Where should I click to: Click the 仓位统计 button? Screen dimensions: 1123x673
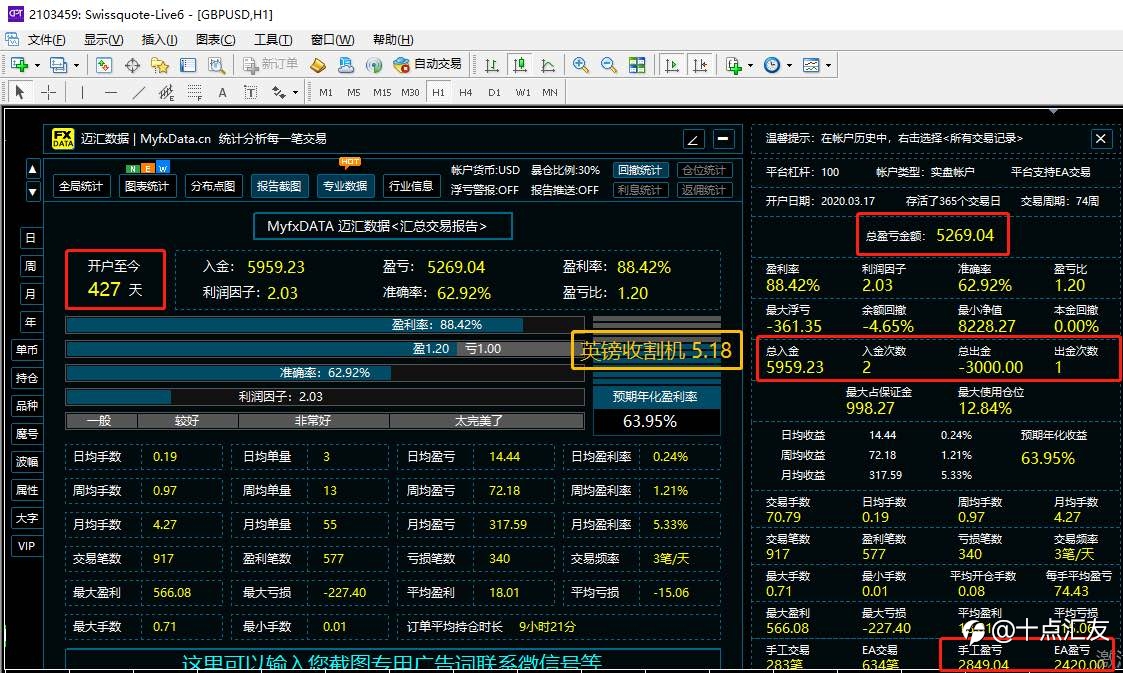[704, 170]
